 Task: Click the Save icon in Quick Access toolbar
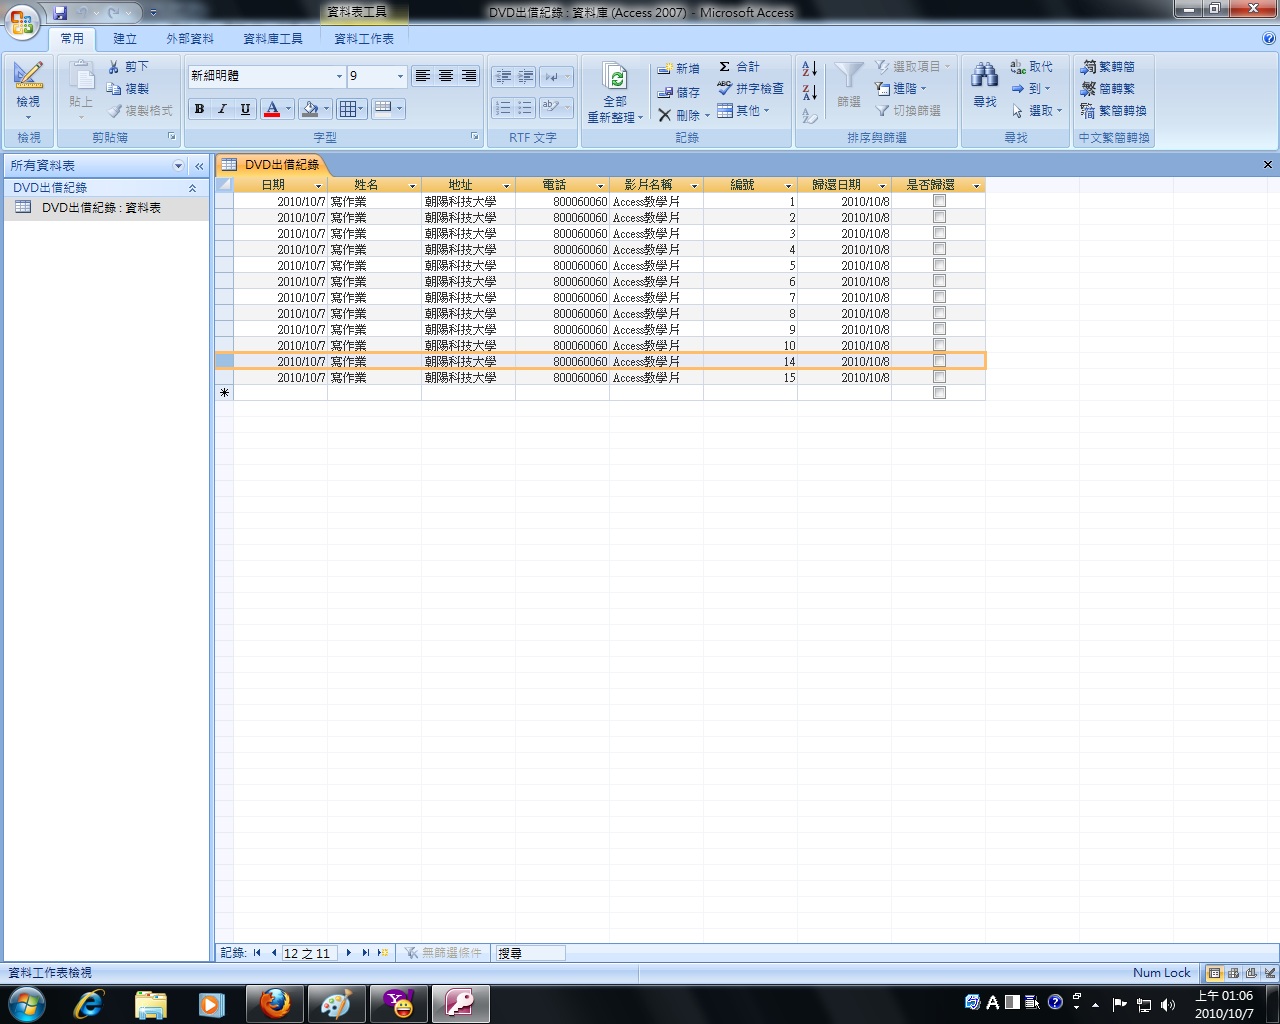[x=60, y=13]
